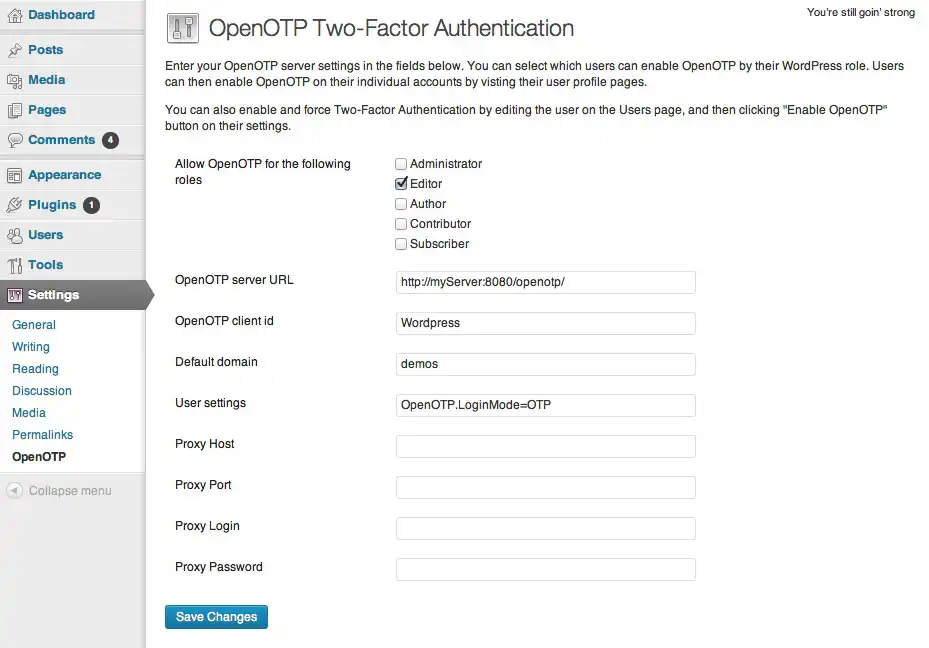Click the Media library icon
This screenshot has height=648, width=929.
coord(15,80)
